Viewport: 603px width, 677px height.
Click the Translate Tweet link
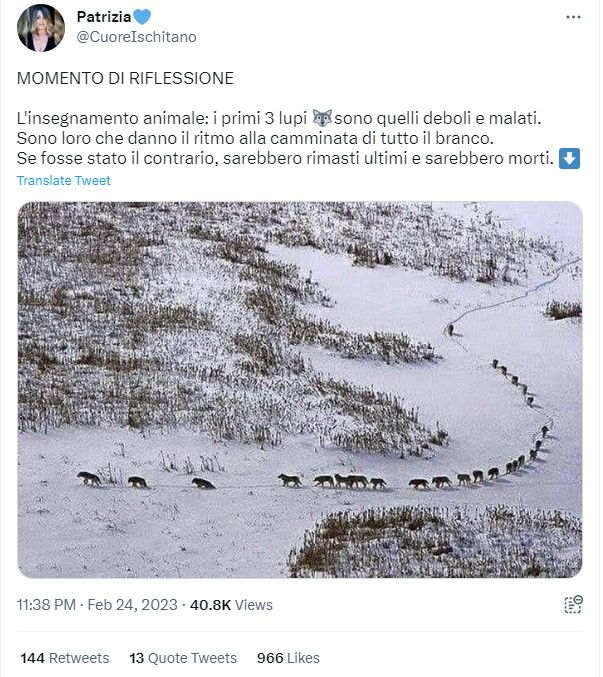64,180
